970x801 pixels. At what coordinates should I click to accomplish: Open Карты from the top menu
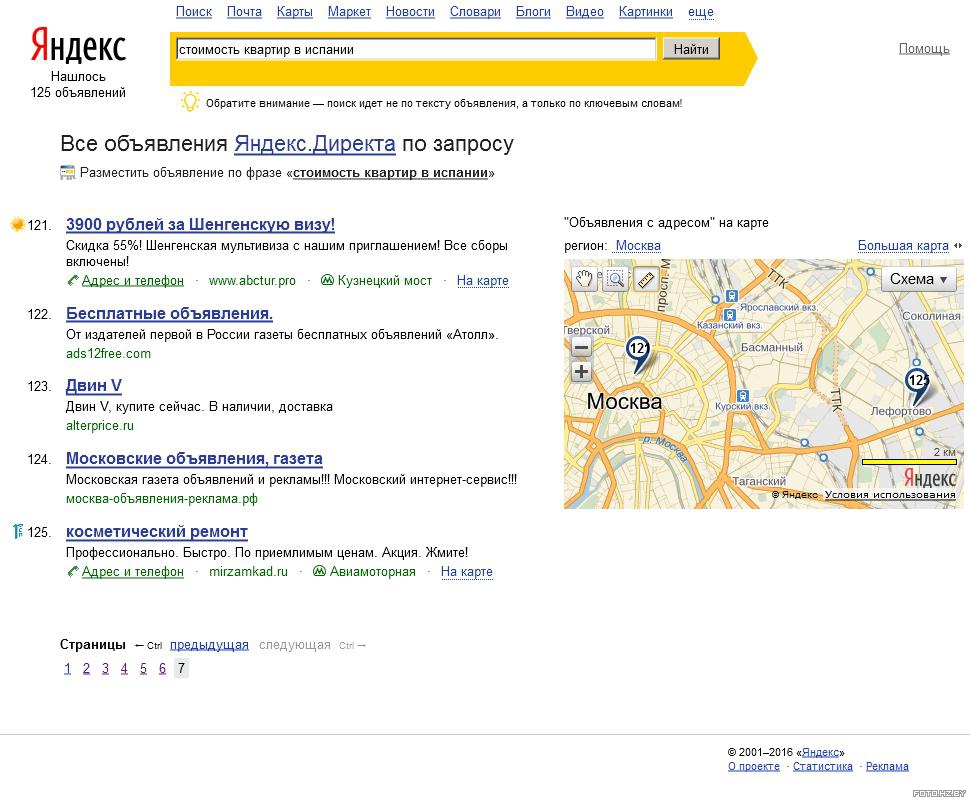point(294,12)
